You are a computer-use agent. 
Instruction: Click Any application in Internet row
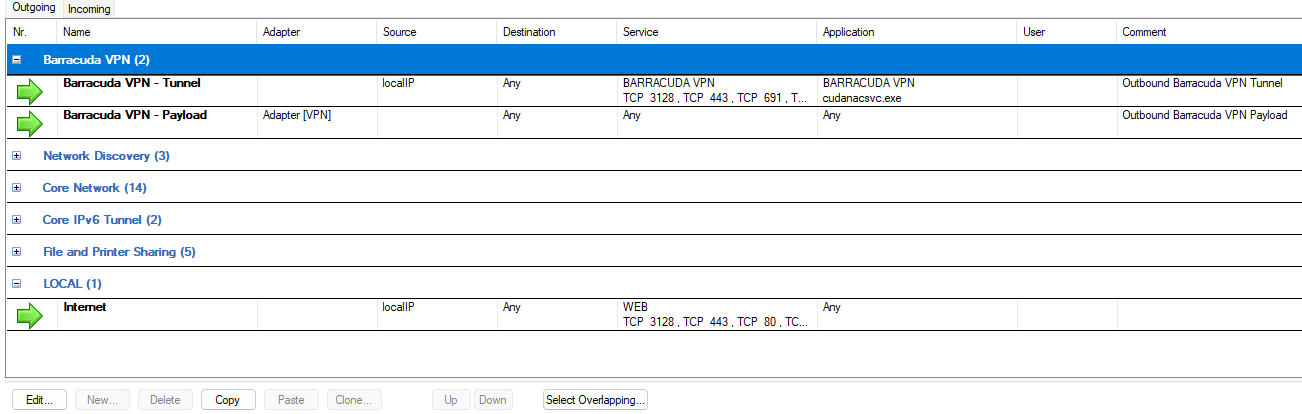pos(832,307)
